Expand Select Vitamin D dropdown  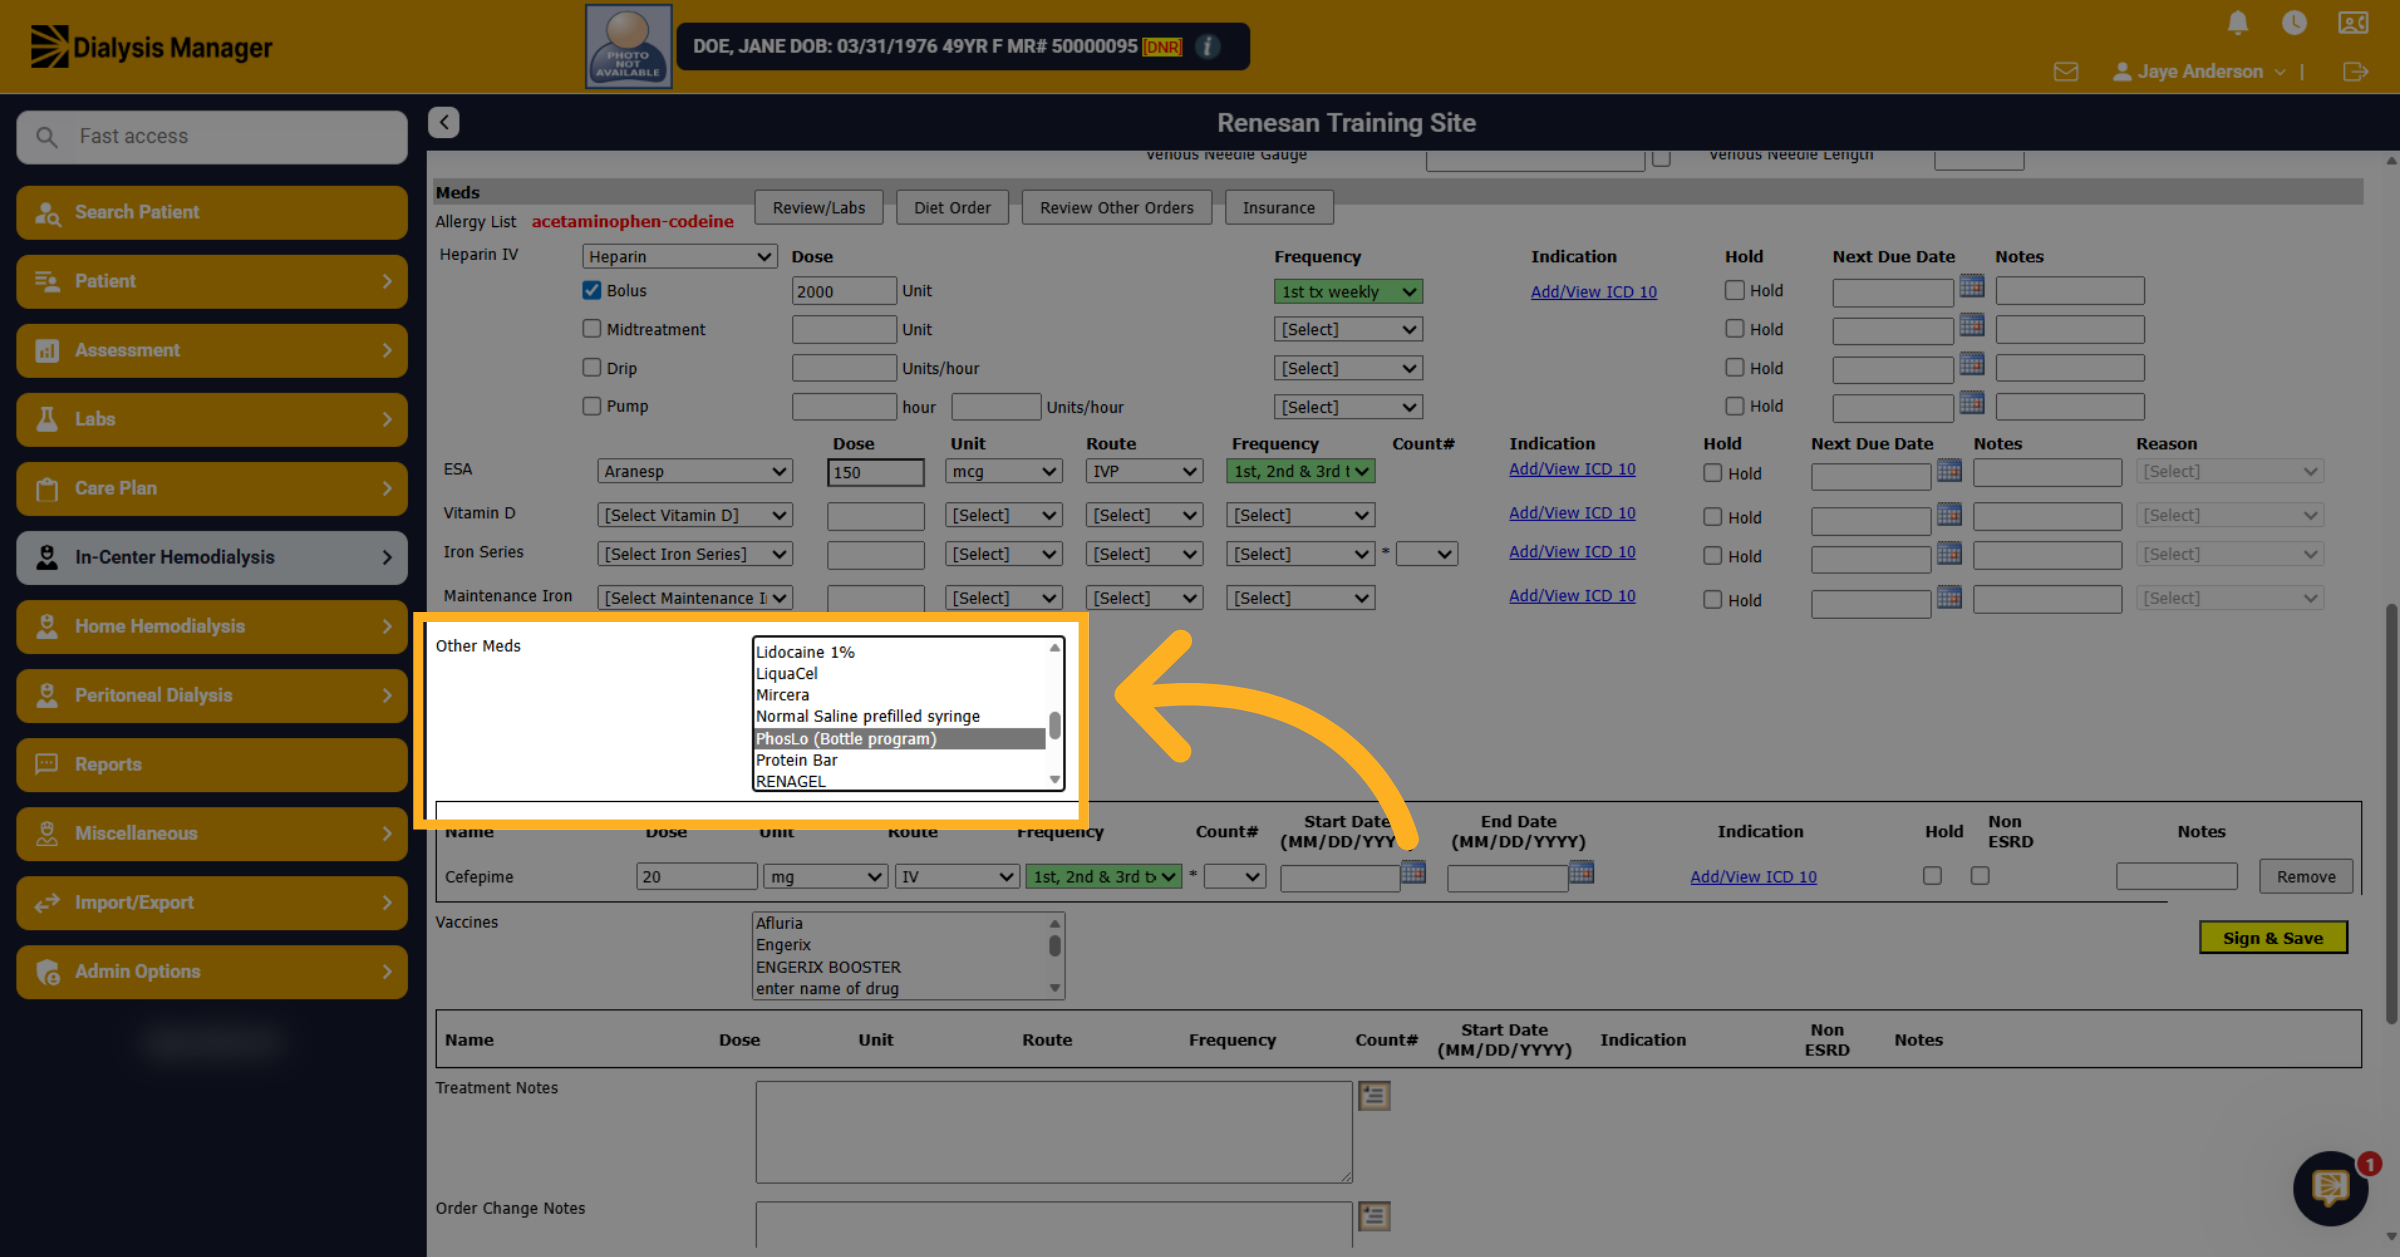(695, 515)
